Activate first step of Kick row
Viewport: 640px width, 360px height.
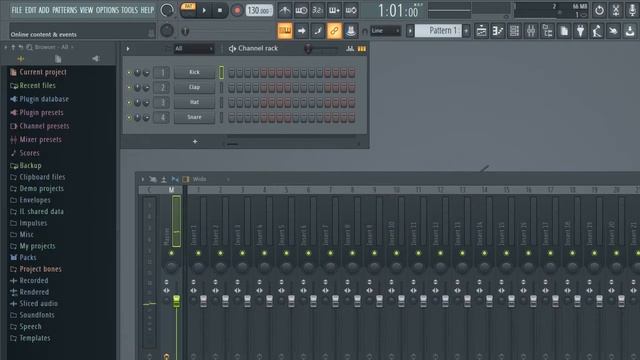click(231, 73)
